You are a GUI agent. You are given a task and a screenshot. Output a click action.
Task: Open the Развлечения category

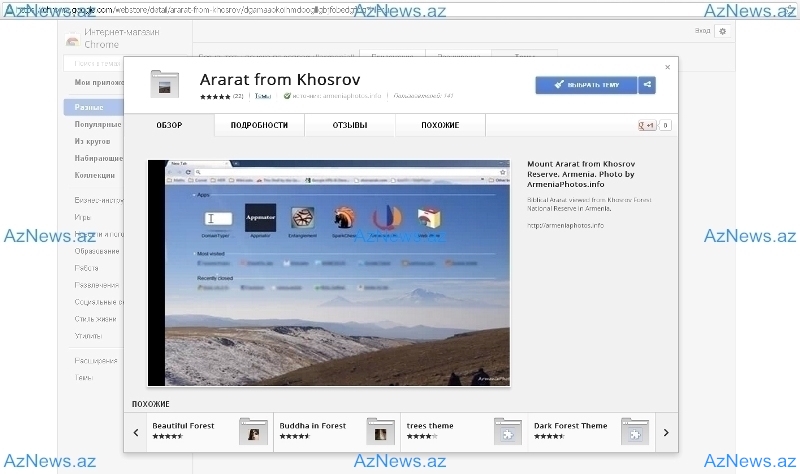click(96, 285)
